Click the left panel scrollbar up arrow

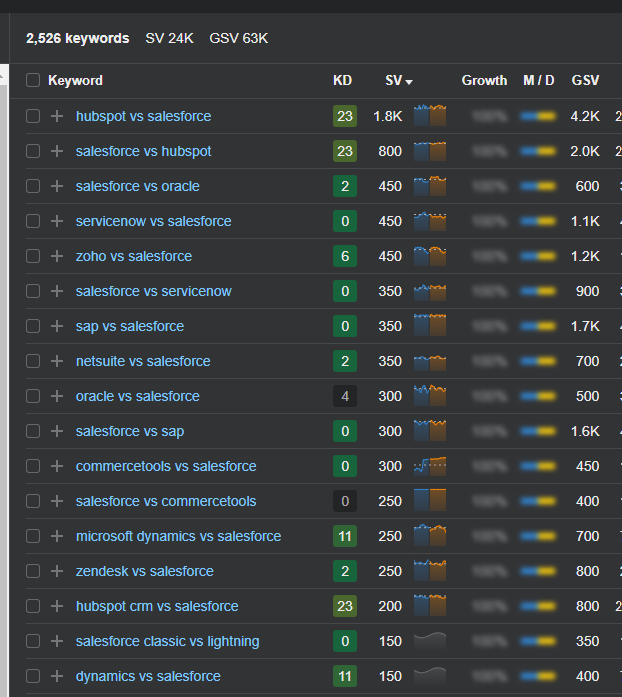click(x=2, y=77)
